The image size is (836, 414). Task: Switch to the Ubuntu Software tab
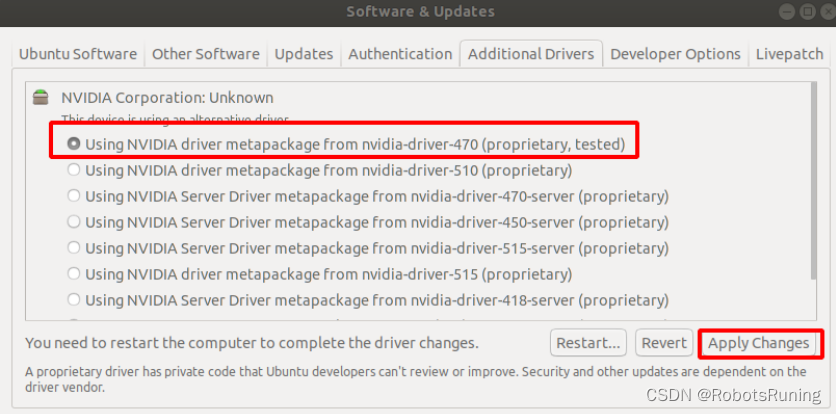(x=80, y=54)
